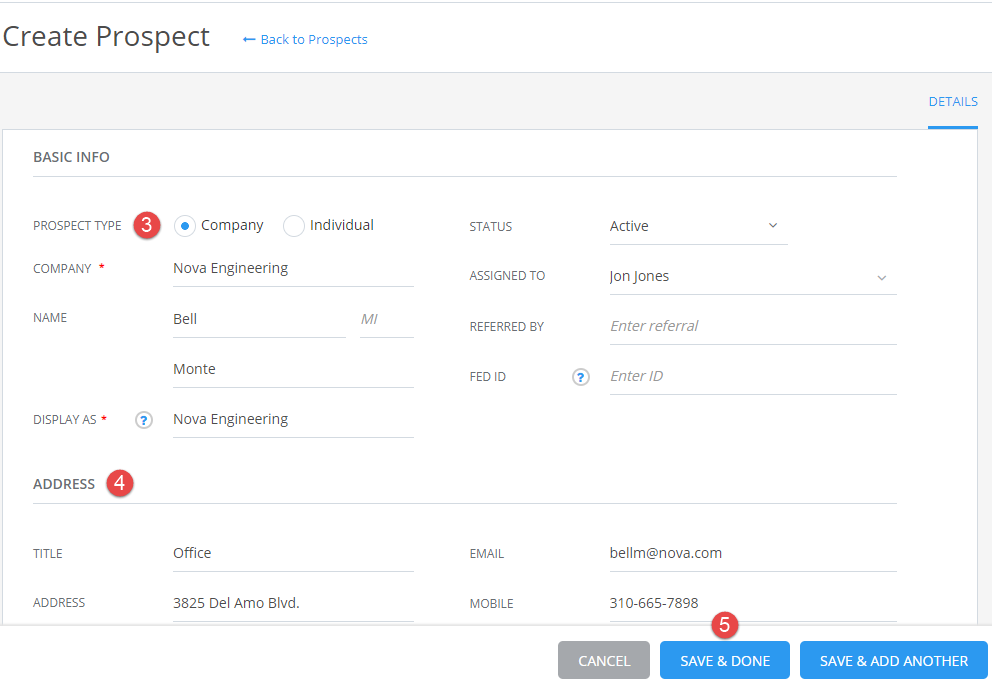Click the Display As field

[x=293, y=419]
